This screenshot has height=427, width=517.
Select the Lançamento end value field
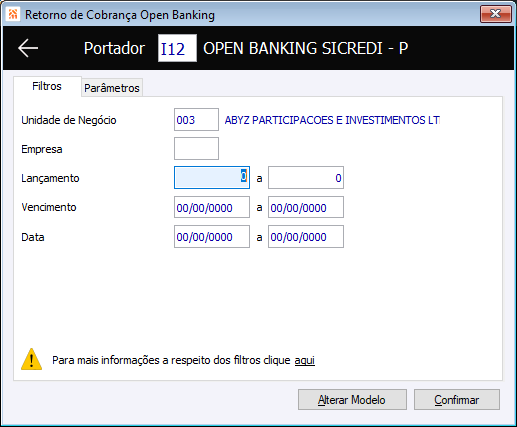click(x=306, y=178)
